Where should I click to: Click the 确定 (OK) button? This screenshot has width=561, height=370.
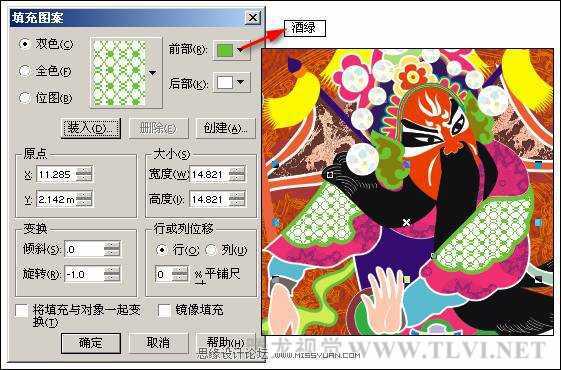pyautogui.click(x=91, y=343)
